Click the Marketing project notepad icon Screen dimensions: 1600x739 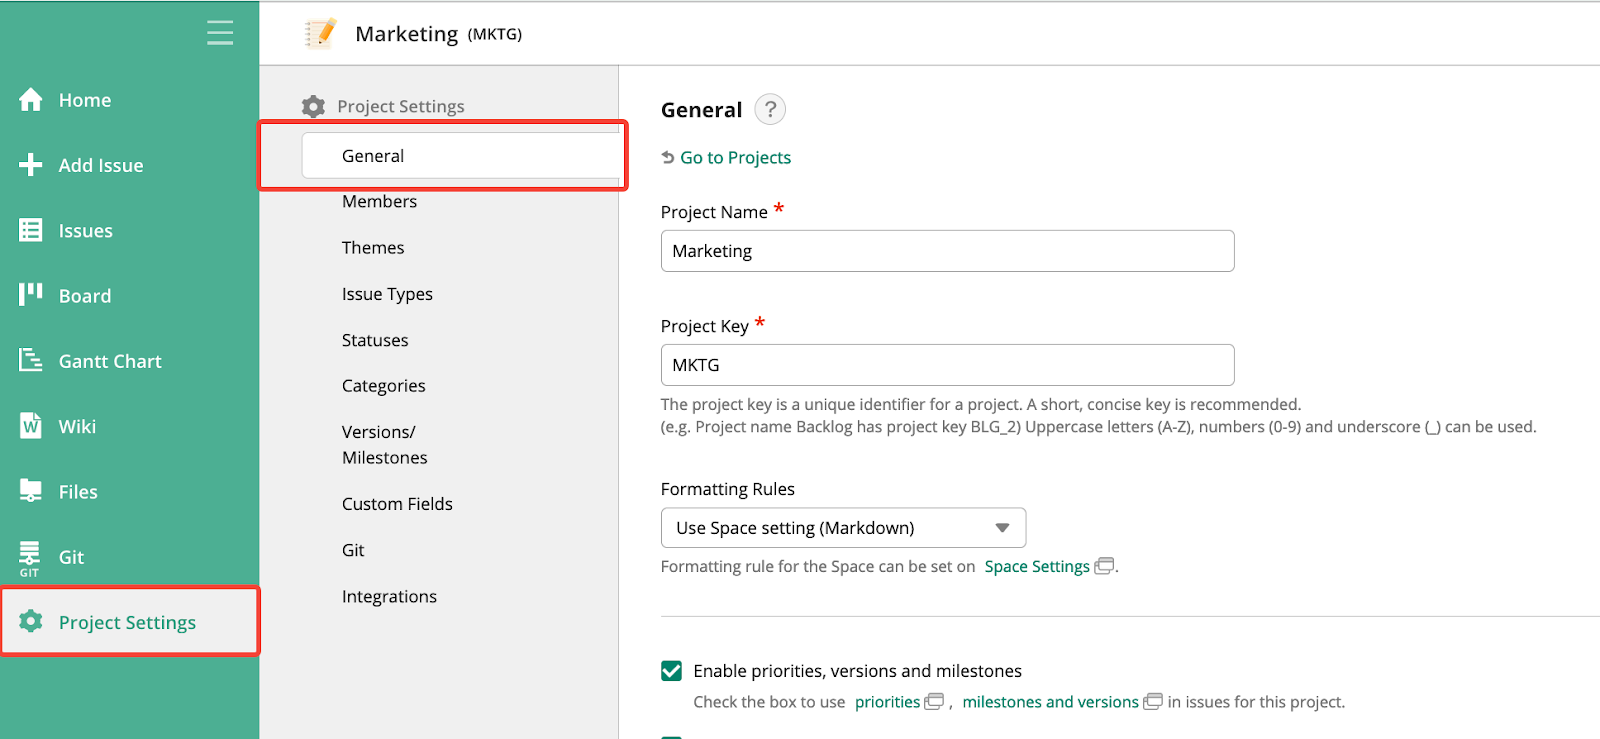pos(321,33)
